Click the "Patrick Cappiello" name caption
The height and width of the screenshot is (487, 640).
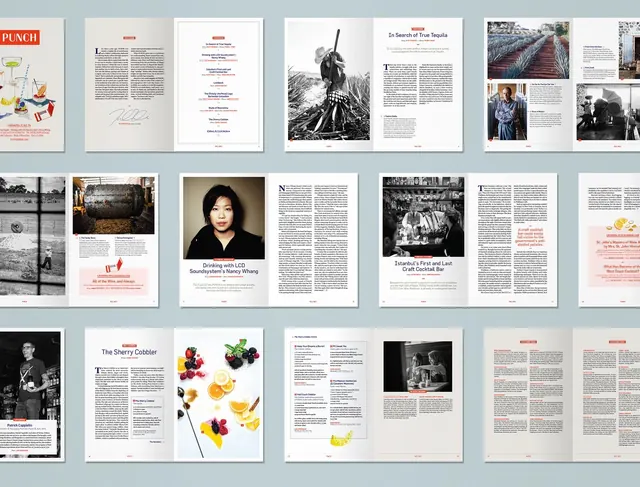22,425
